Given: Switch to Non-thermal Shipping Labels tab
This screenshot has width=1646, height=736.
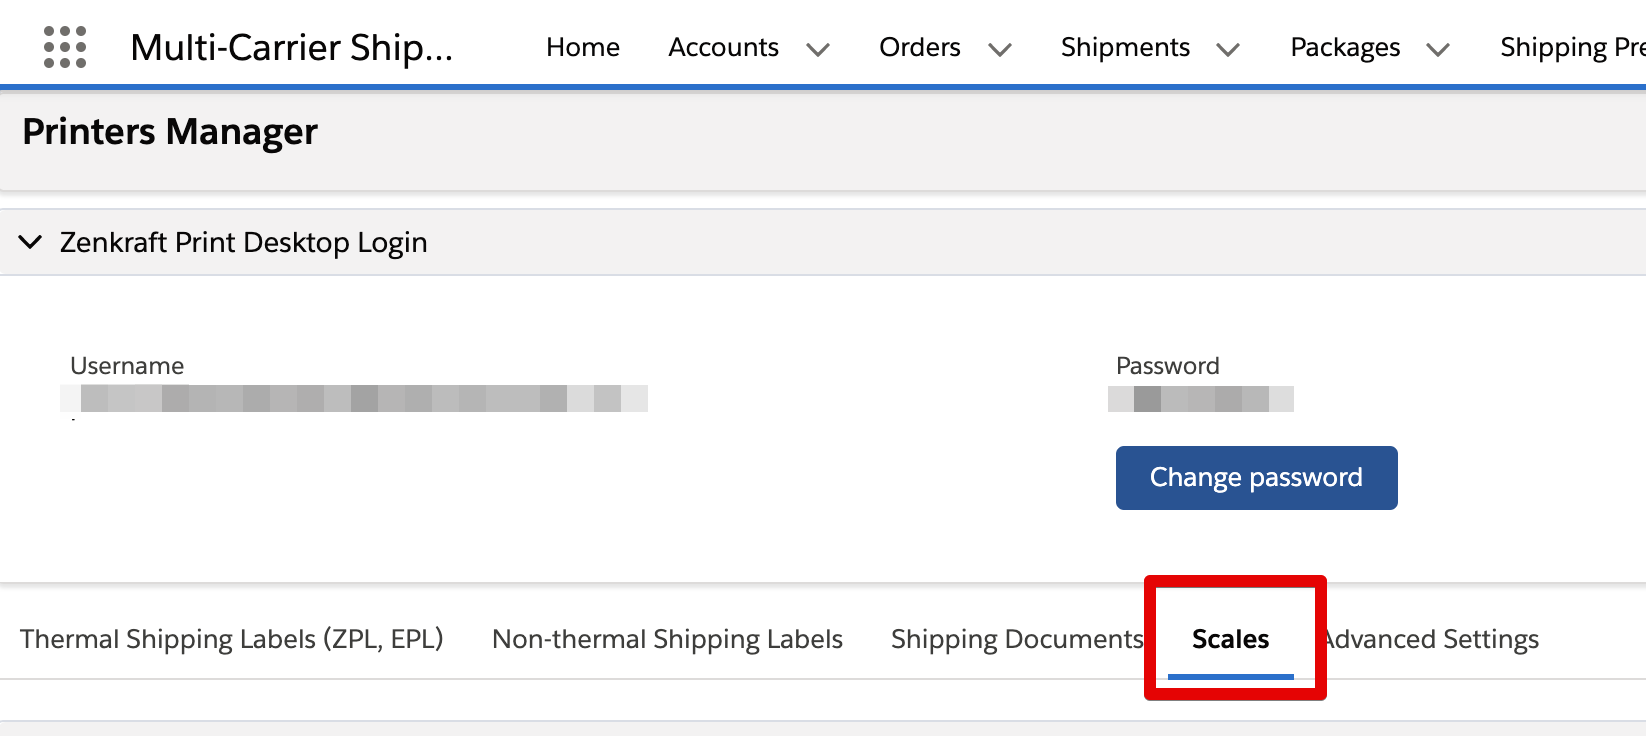Looking at the screenshot, I should (x=667, y=639).
